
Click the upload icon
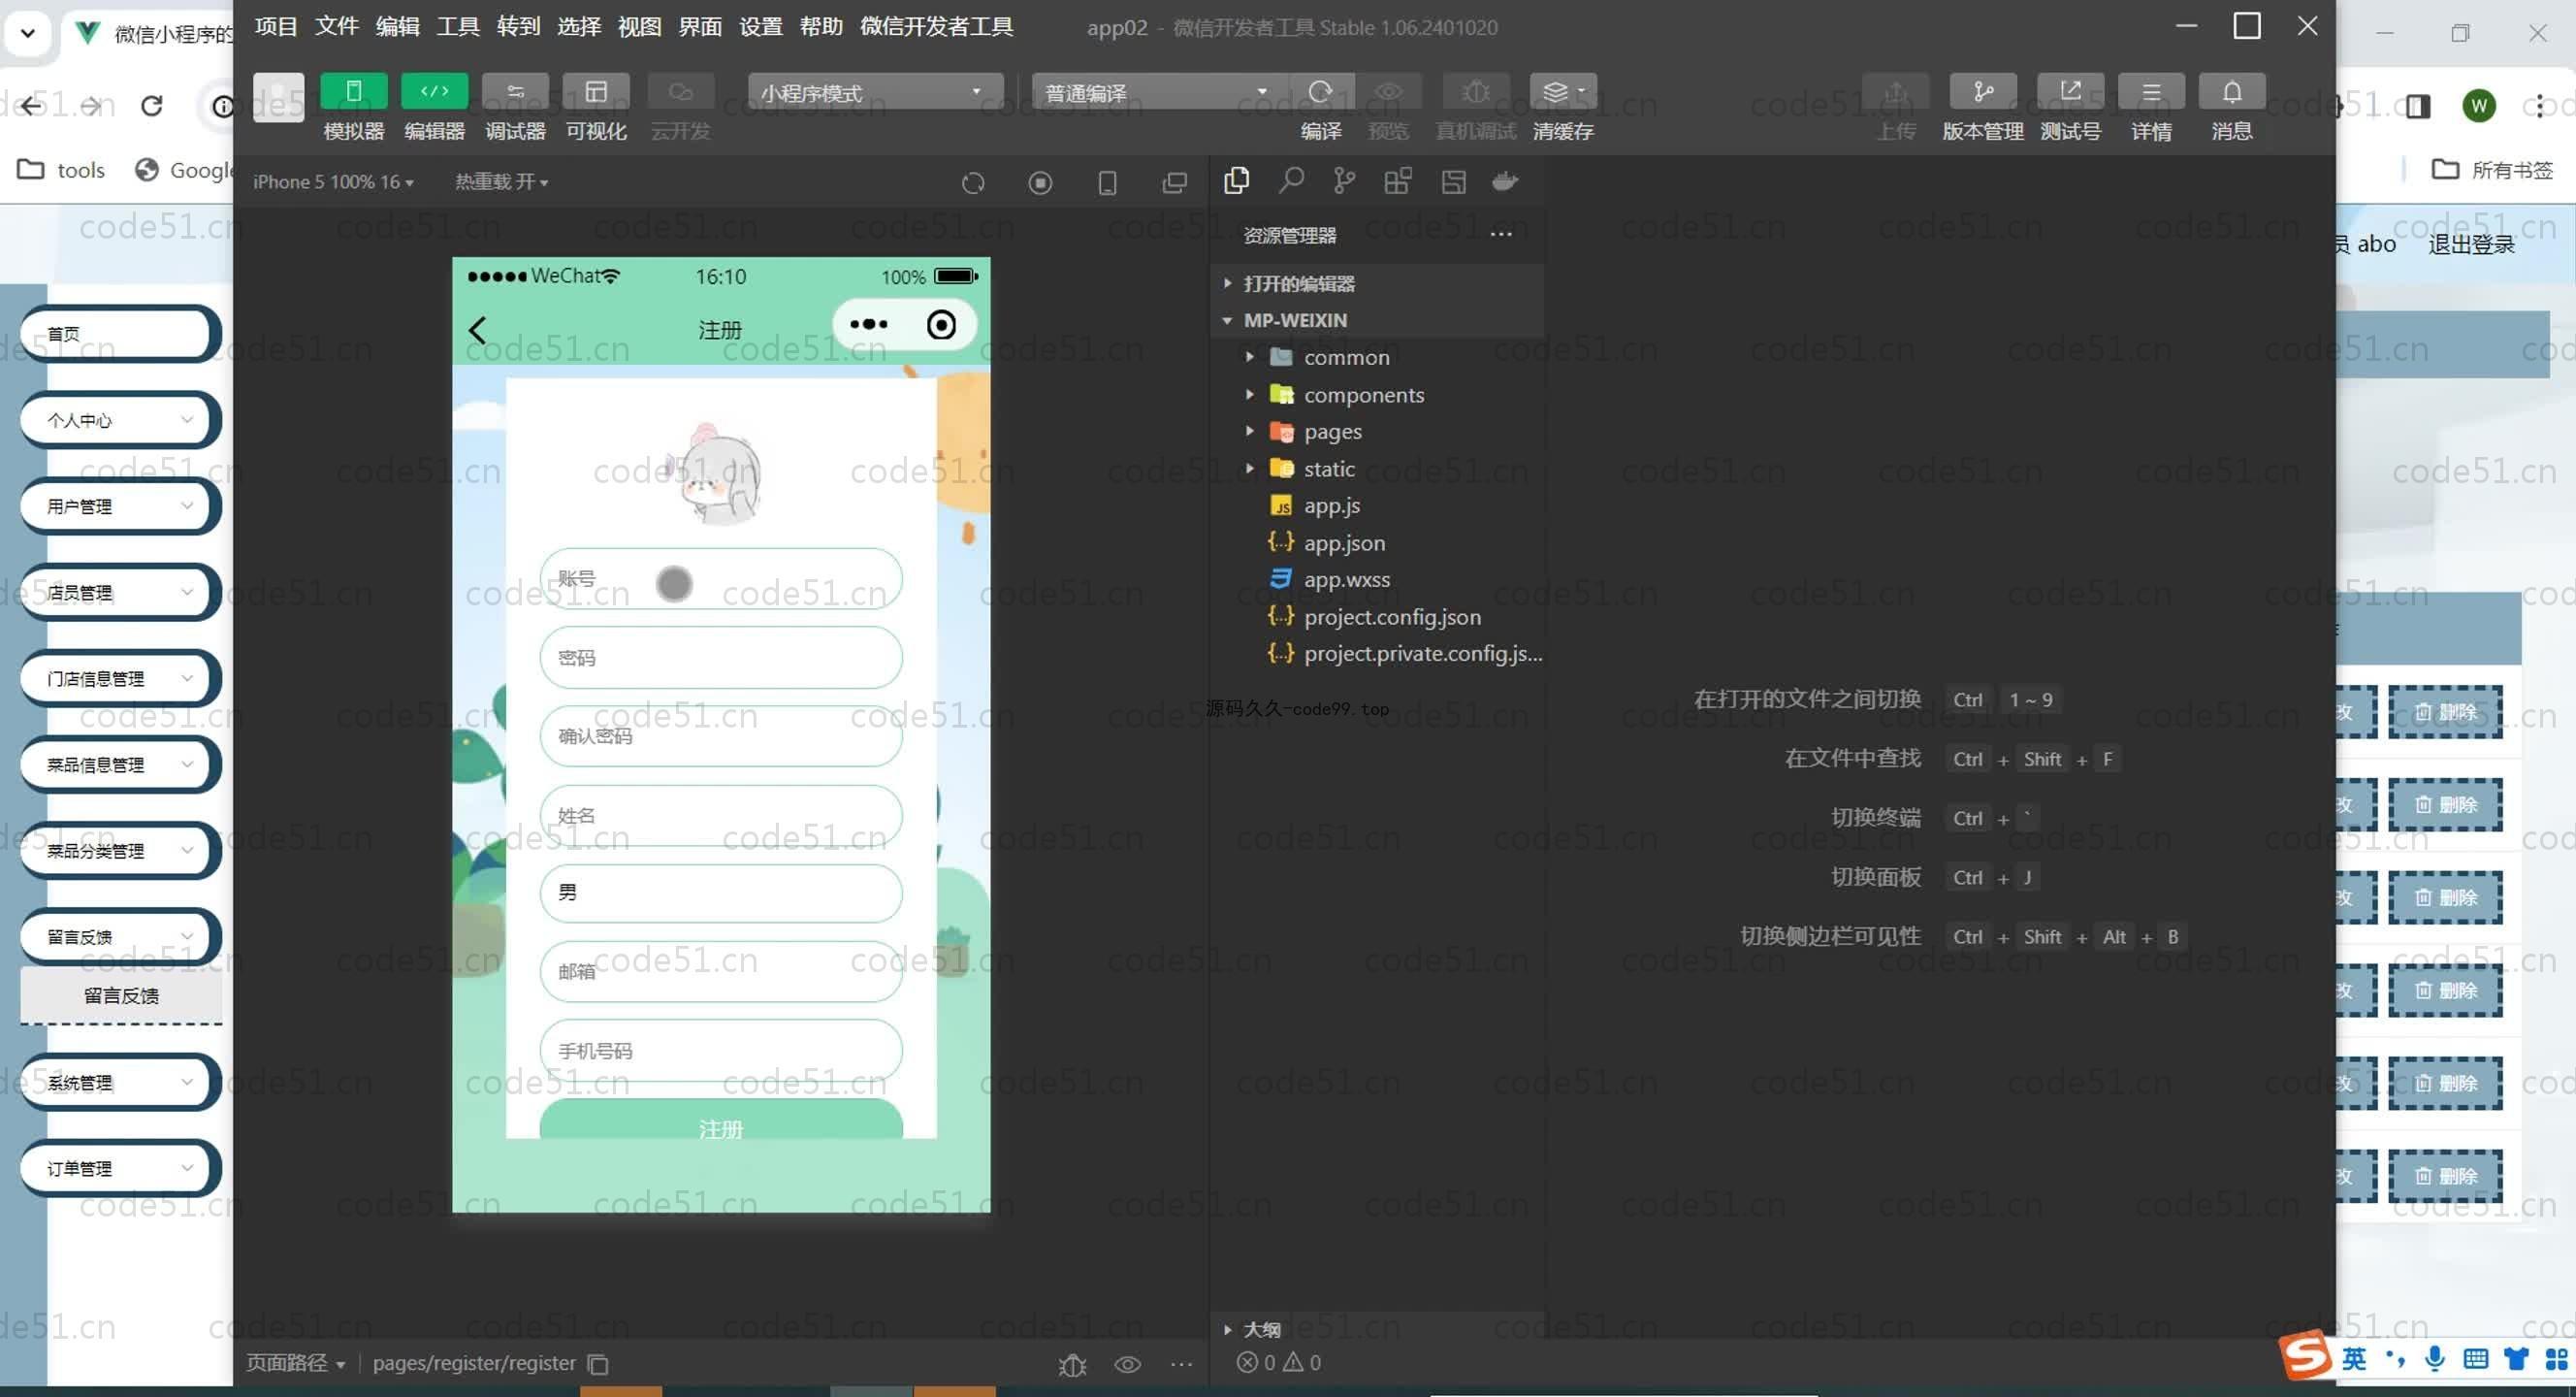coord(1895,91)
